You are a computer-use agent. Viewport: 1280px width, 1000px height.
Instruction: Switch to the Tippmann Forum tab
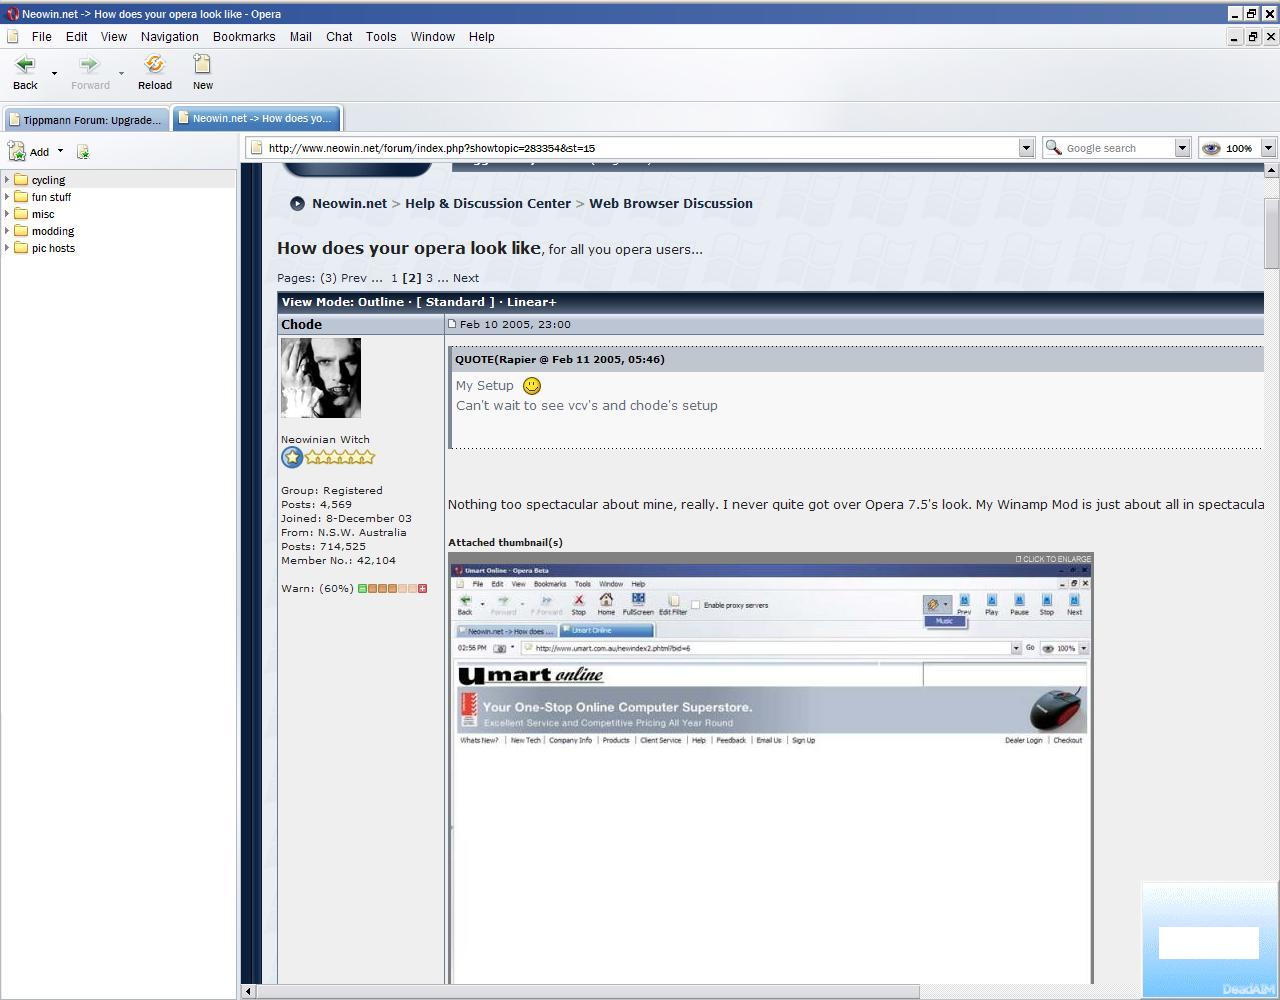pyautogui.click(x=86, y=120)
